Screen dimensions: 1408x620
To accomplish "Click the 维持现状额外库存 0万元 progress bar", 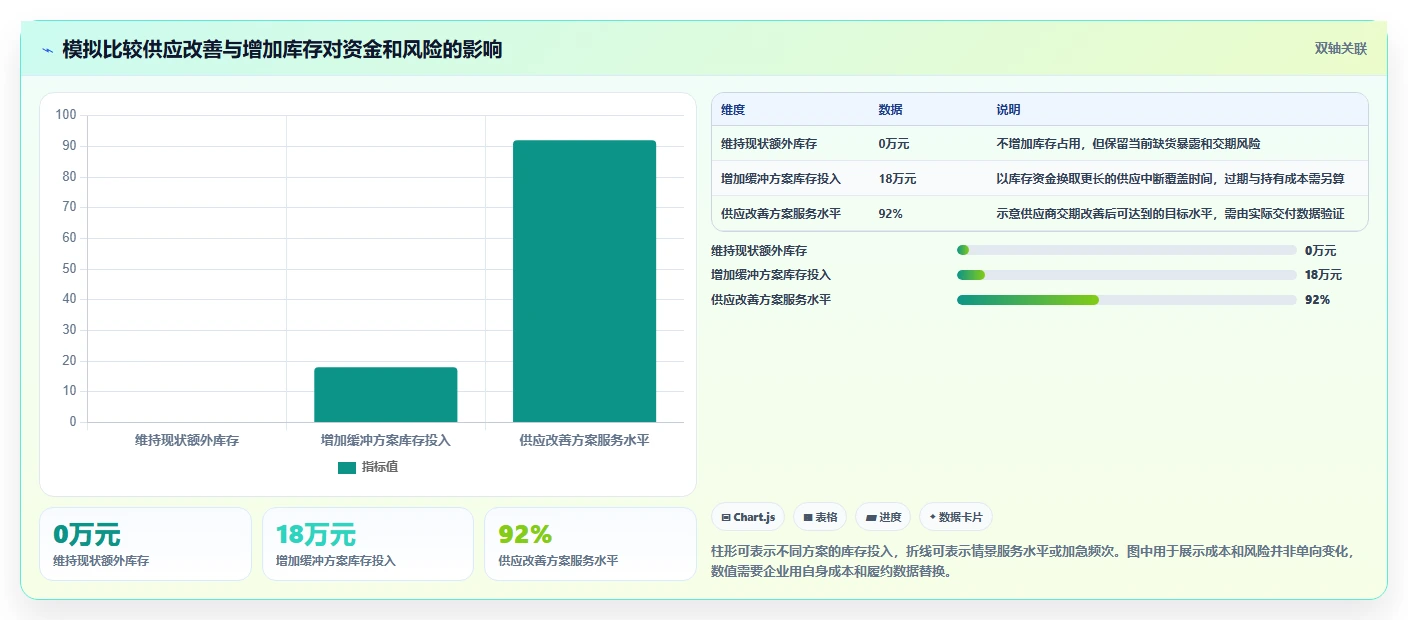I will (1126, 251).
